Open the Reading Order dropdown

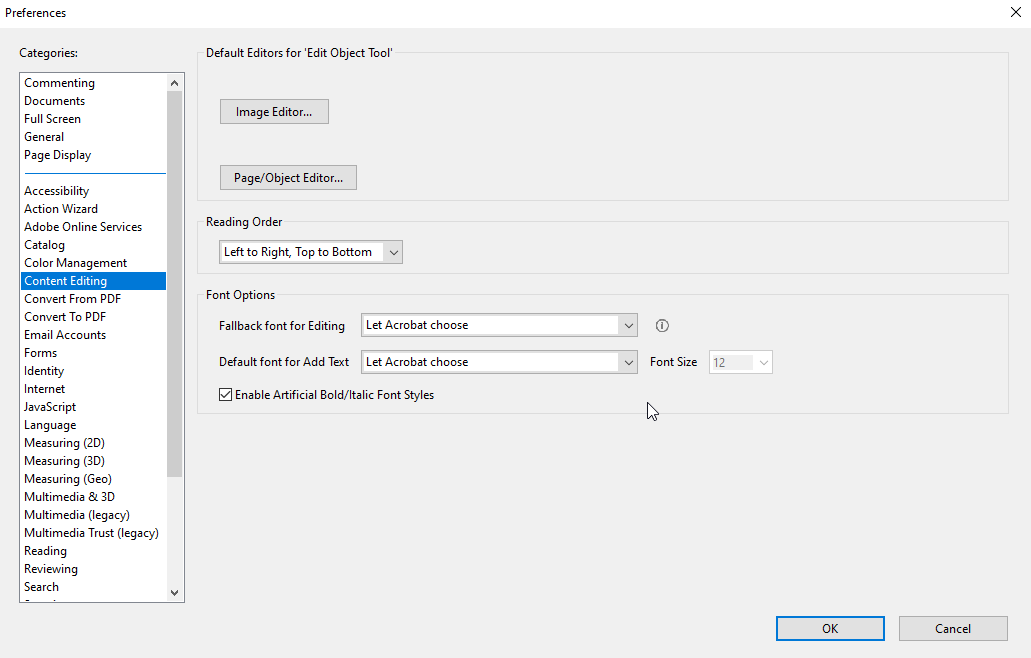394,252
